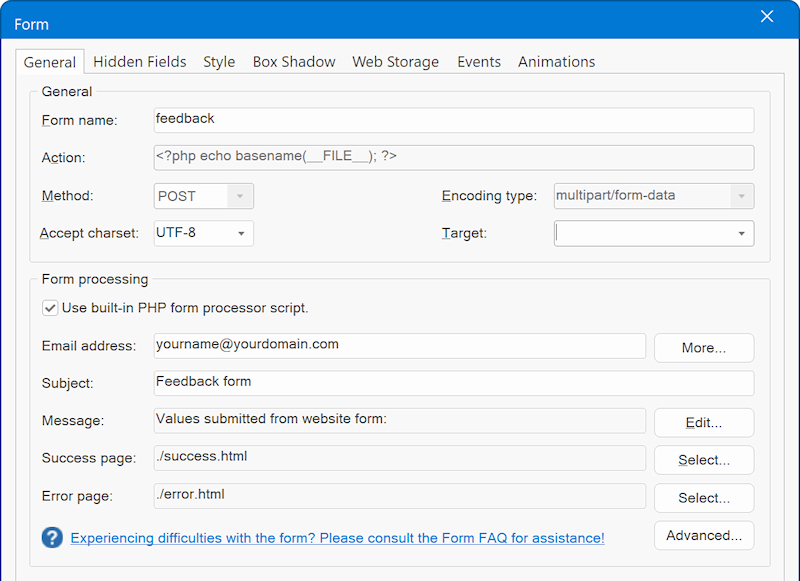Go to the Box Shadow tab
The image size is (800, 581).
pyautogui.click(x=294, y=62)
